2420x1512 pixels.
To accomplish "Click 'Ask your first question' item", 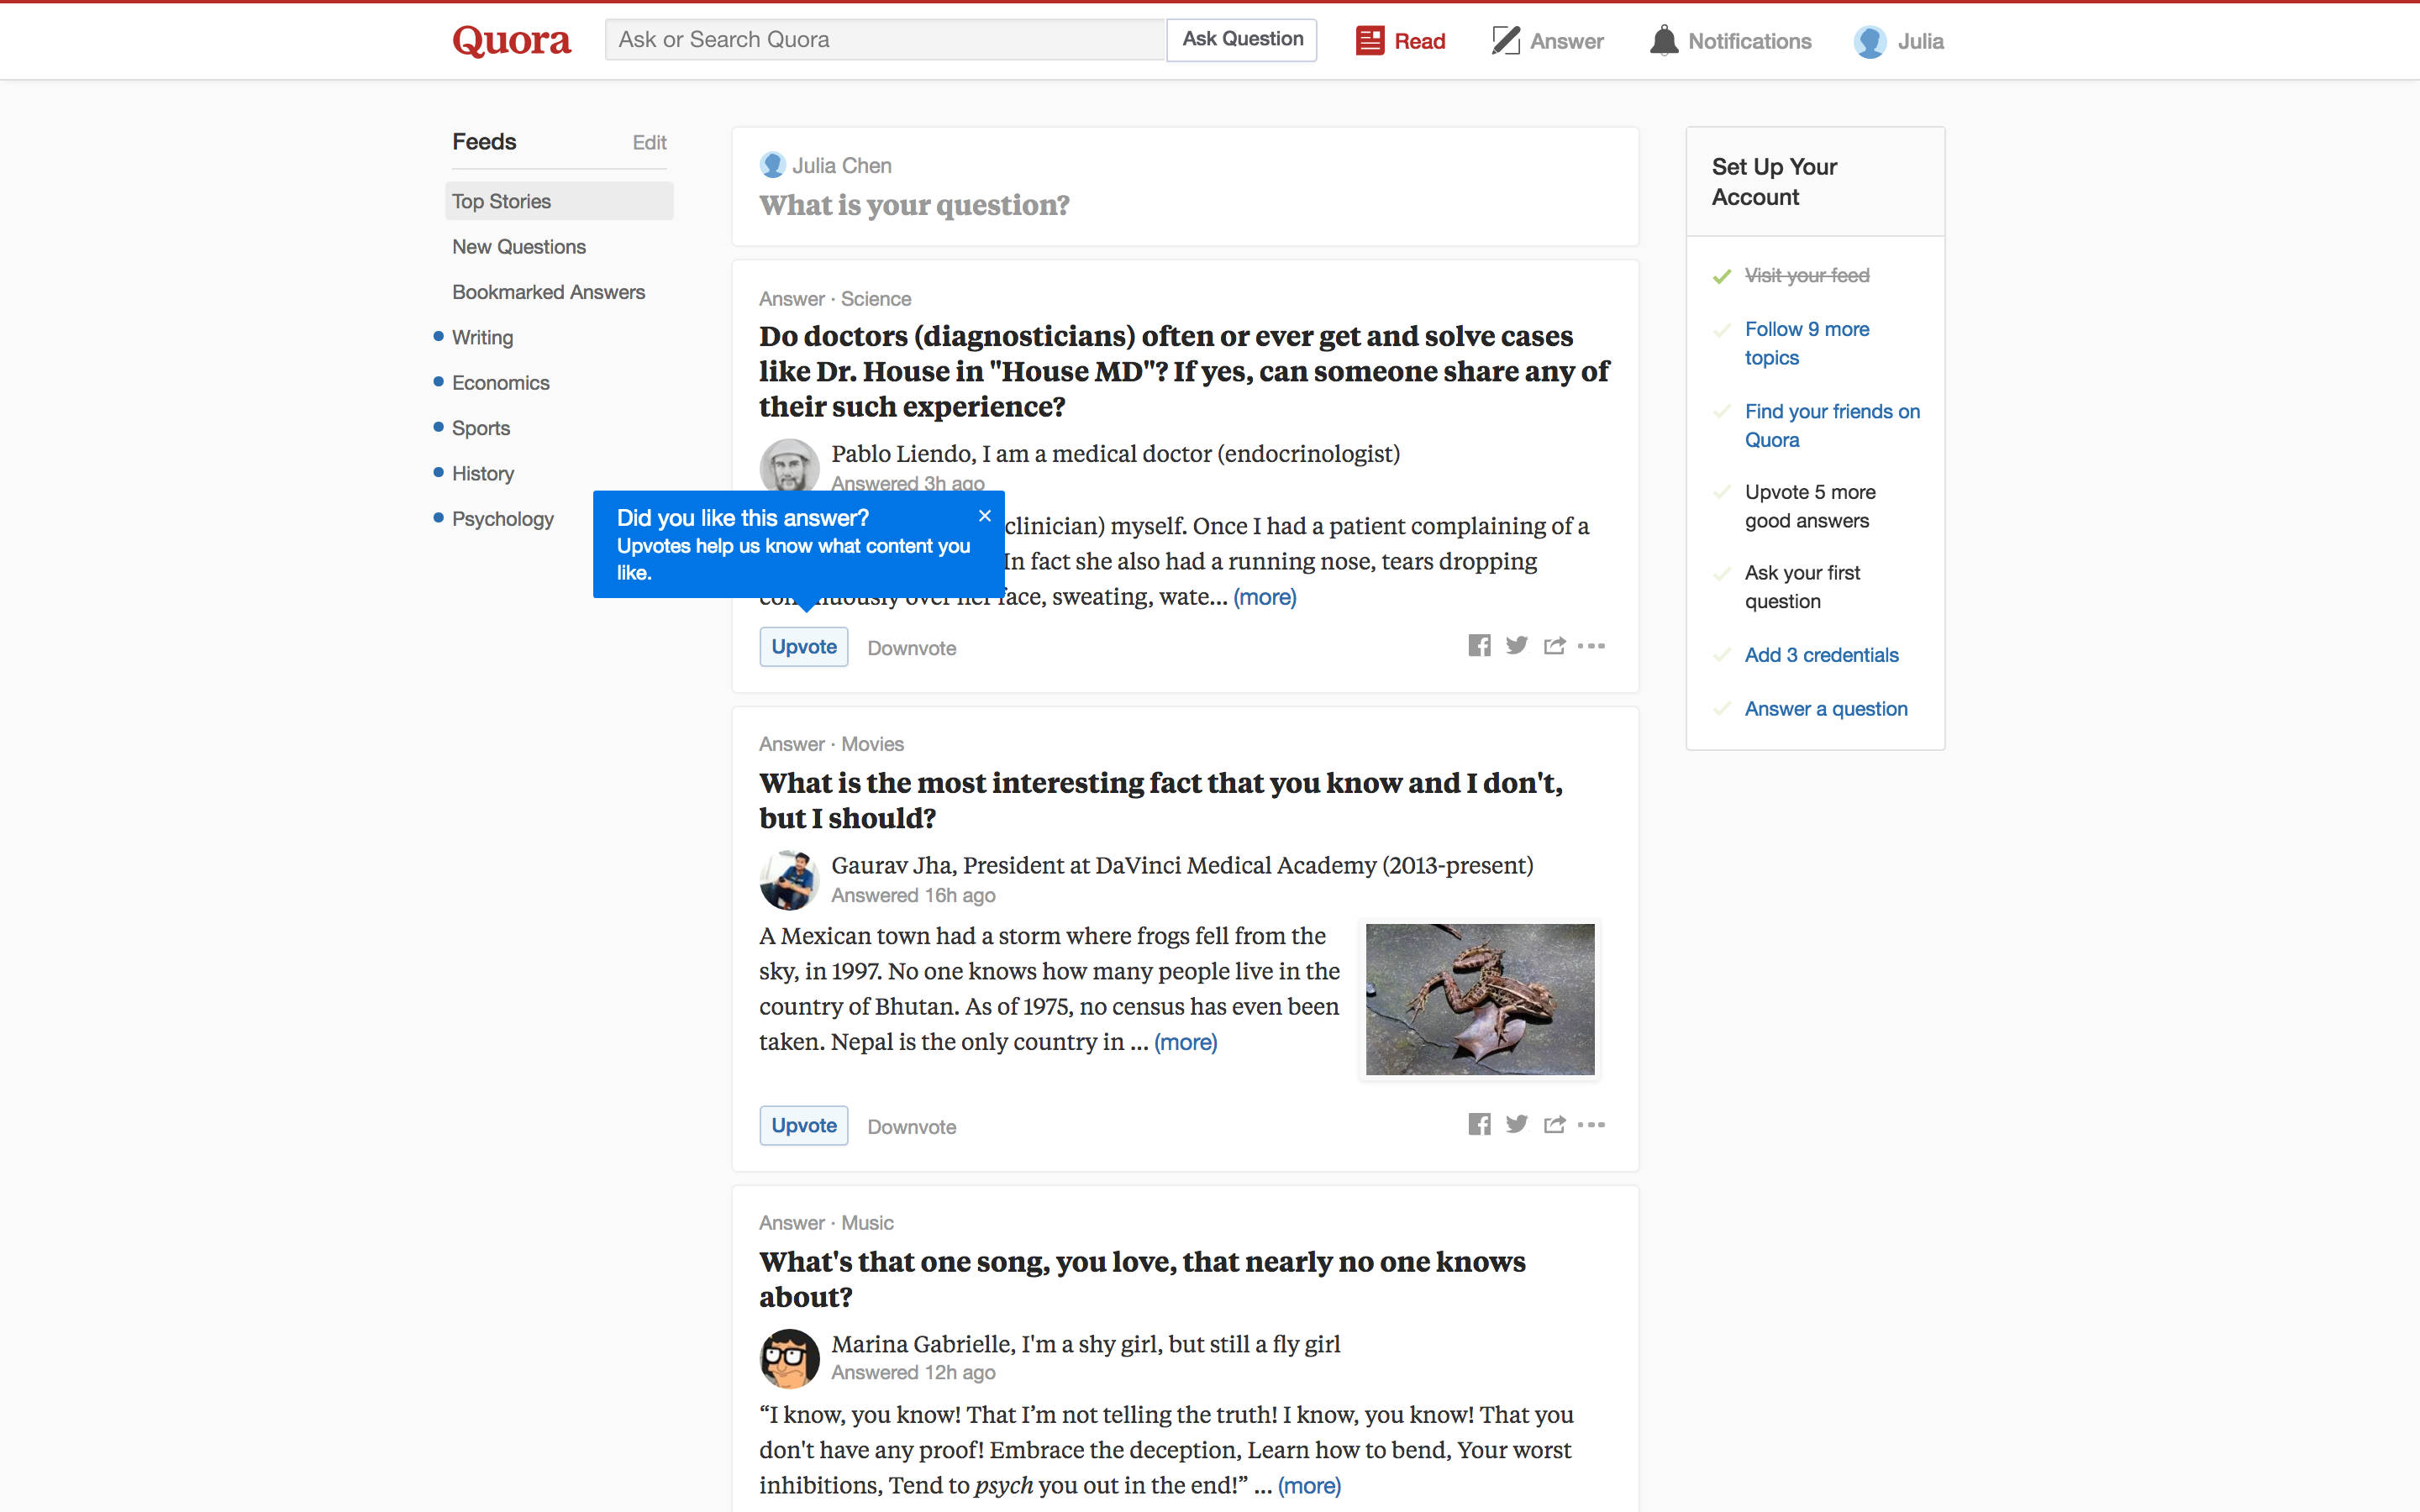I will [x=1802, y=587].
